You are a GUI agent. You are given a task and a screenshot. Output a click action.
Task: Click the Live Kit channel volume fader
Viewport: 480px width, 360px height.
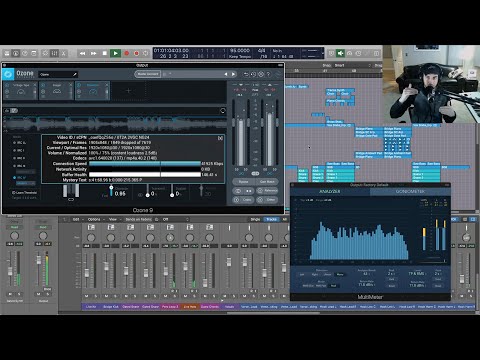point(87,272)
